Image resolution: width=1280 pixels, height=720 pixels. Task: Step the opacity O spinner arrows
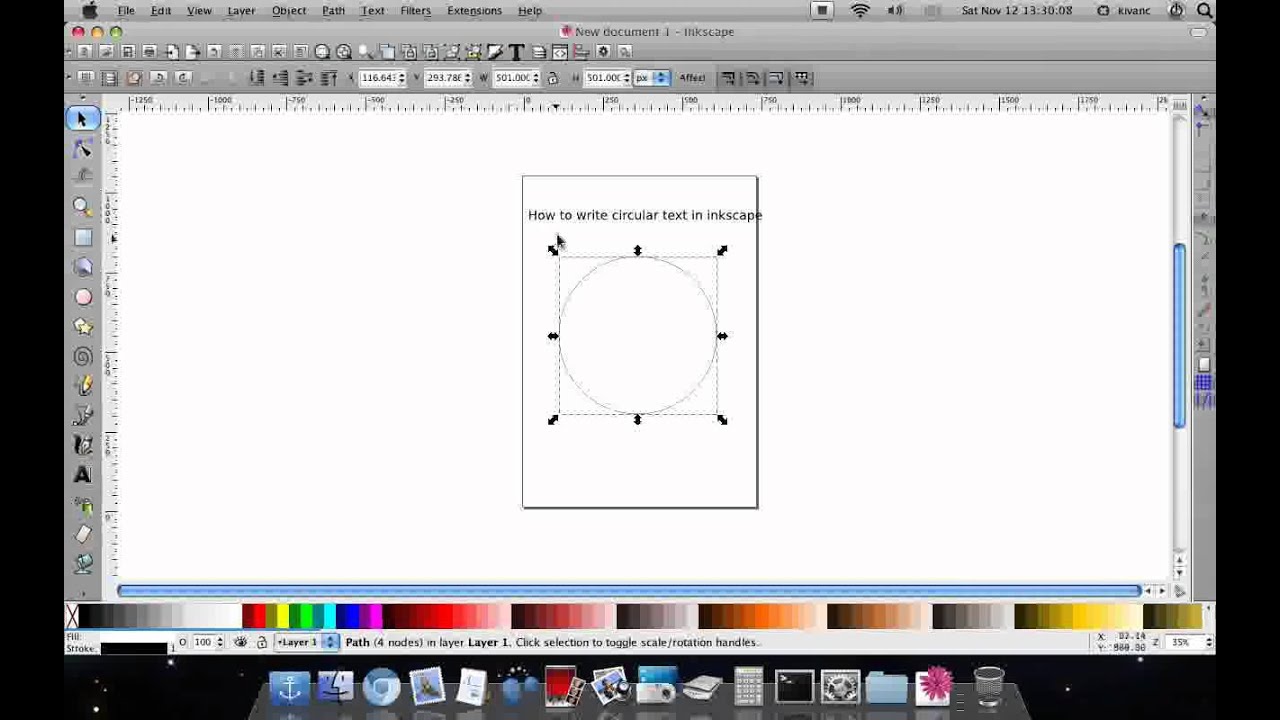point(221,642)
